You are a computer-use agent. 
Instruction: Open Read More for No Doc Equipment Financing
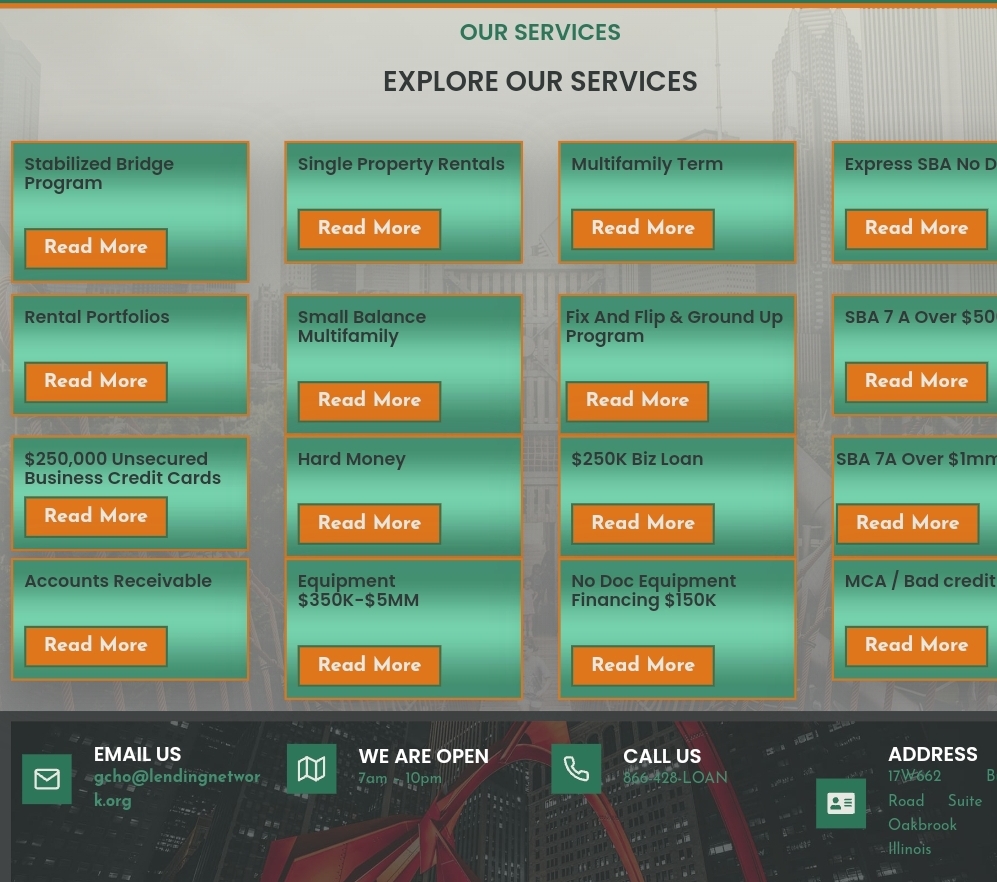tap(642, 666)
